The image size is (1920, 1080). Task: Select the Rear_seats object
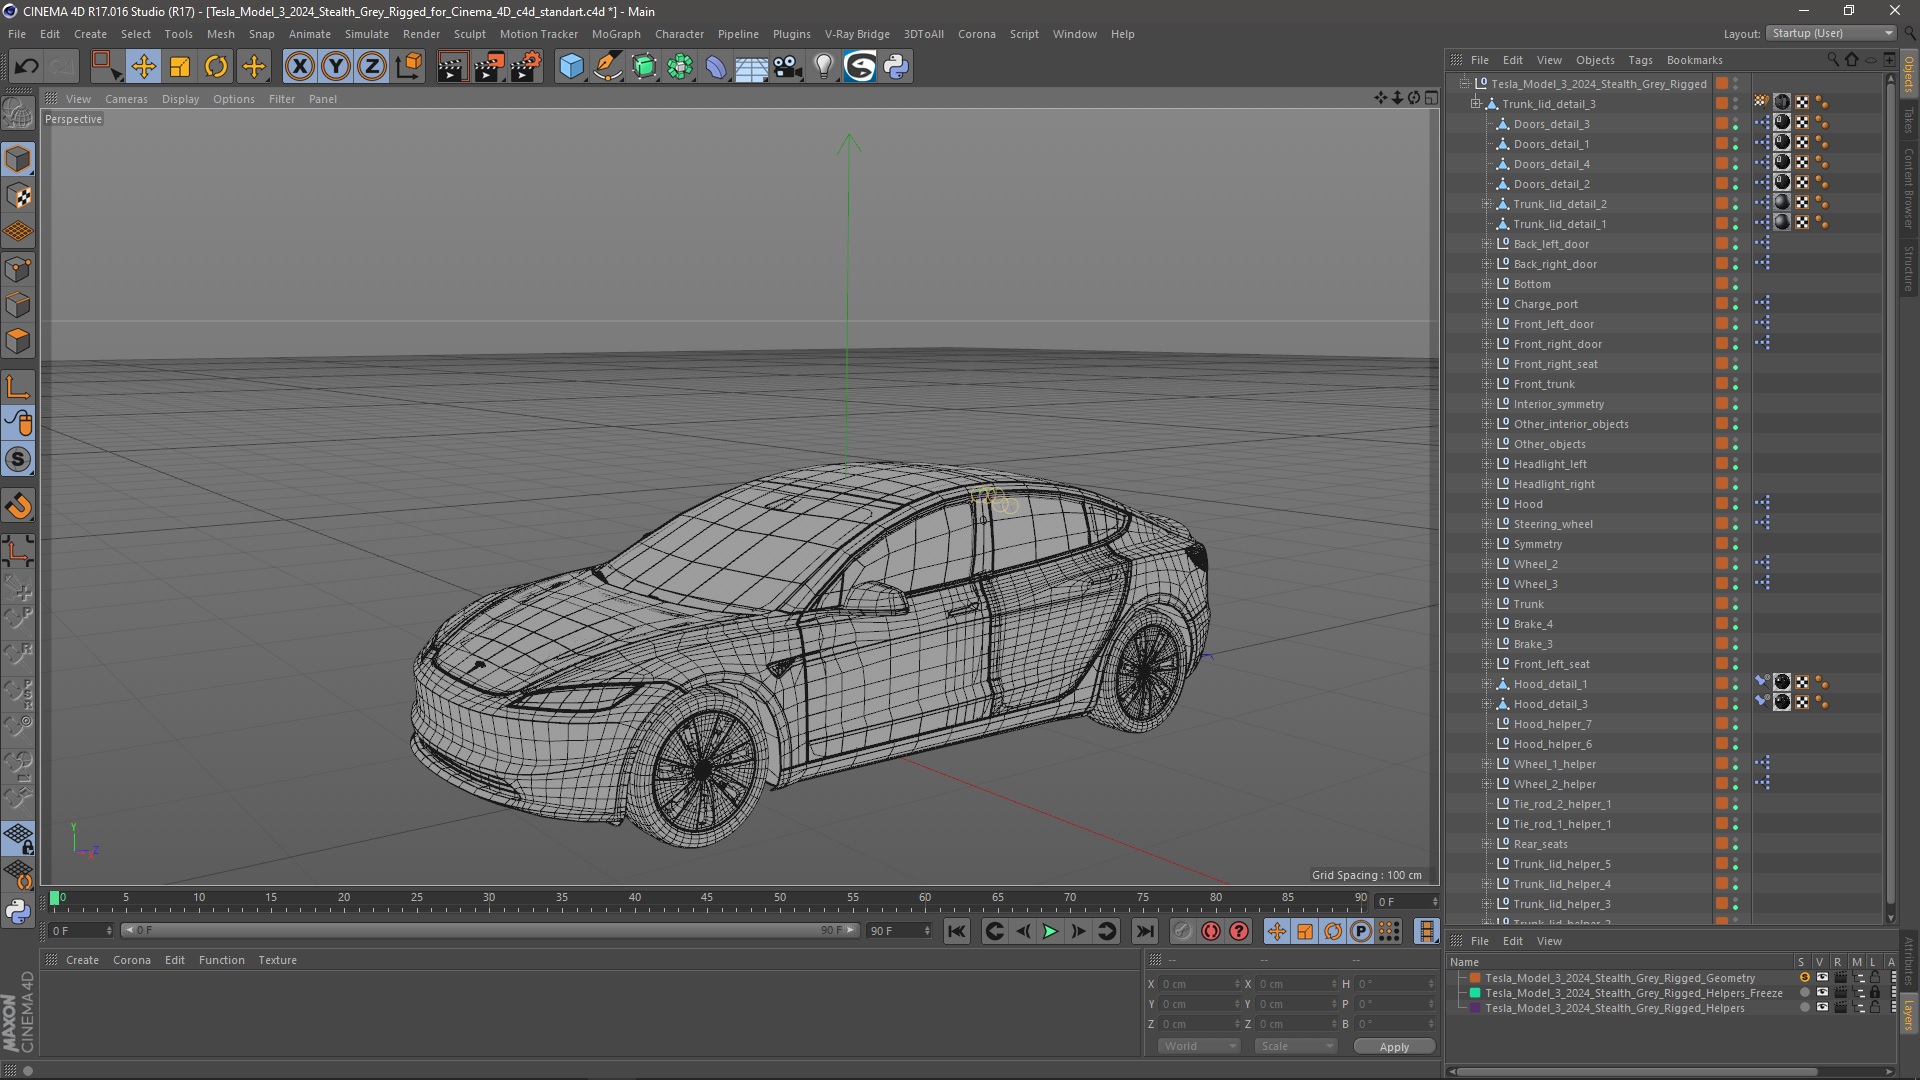pyautogui.click(x=1540, y=844)
